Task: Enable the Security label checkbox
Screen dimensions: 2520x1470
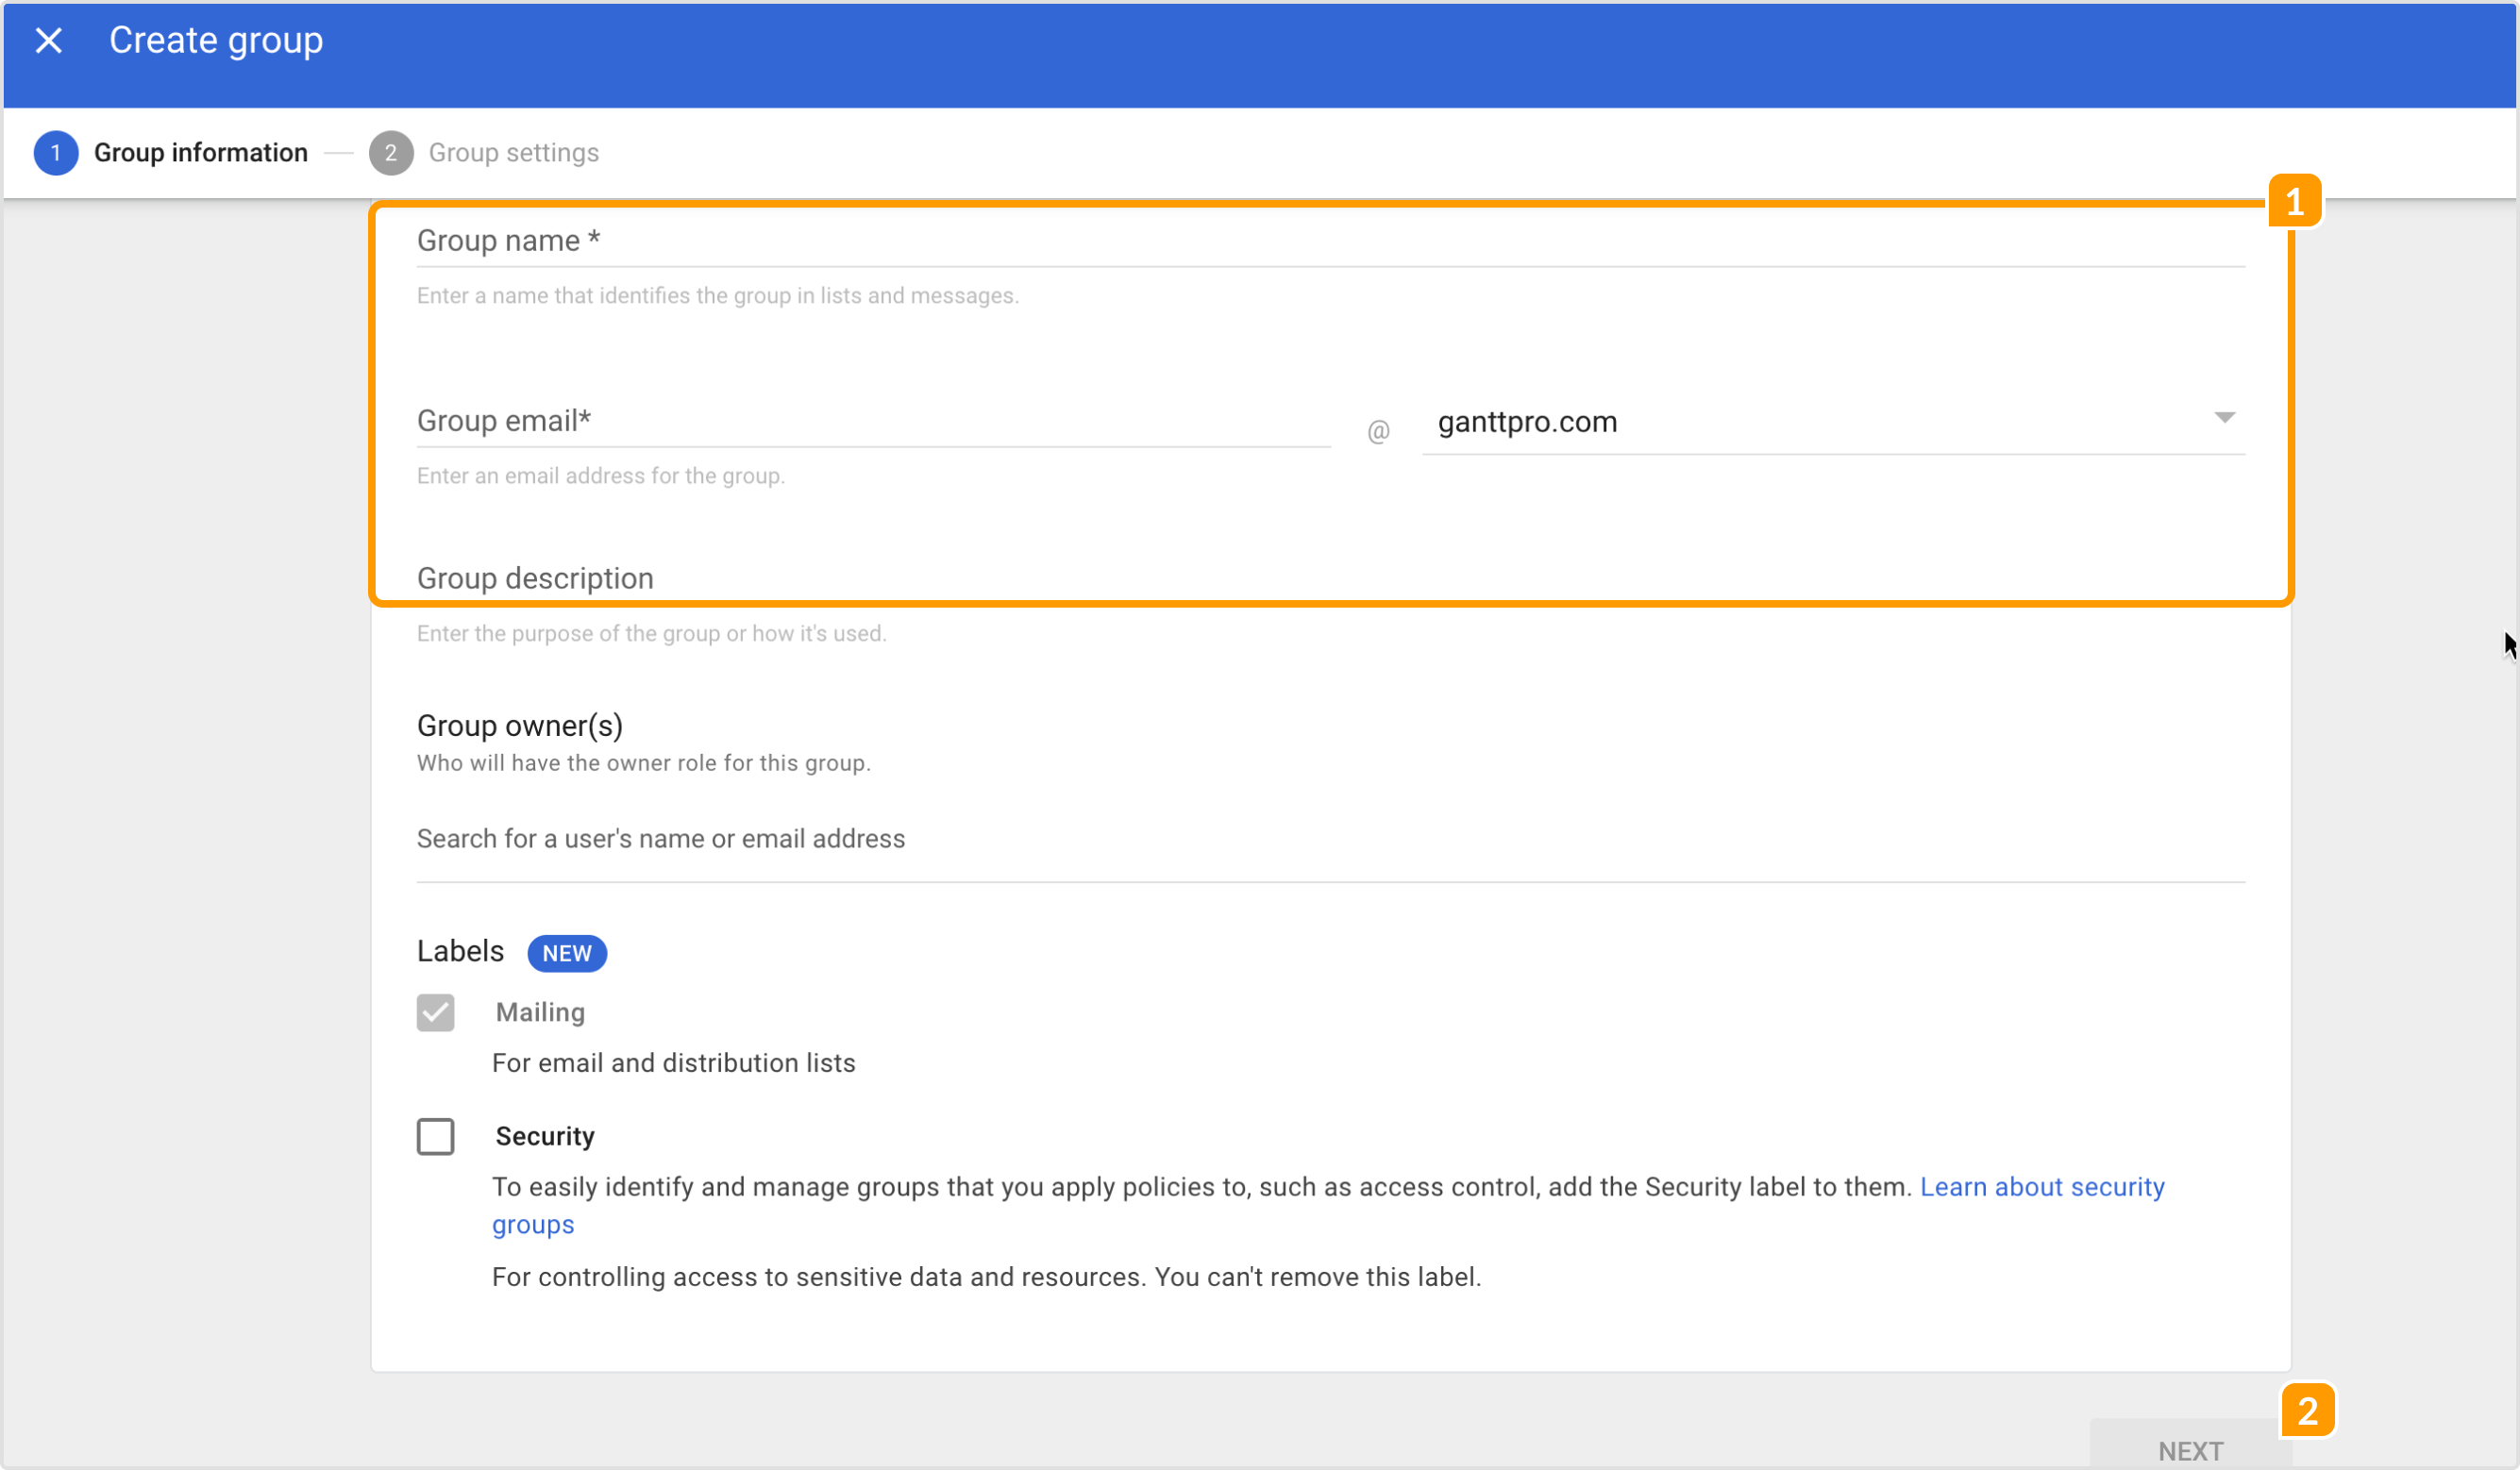Action: pyautogui.click(x=435, y=1137)
